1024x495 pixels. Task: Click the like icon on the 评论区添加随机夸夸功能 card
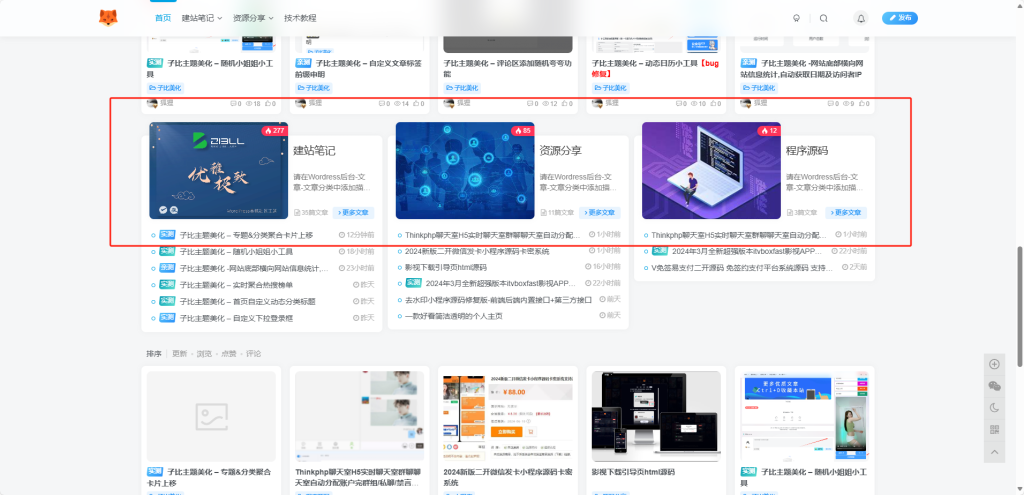(564, 103)
